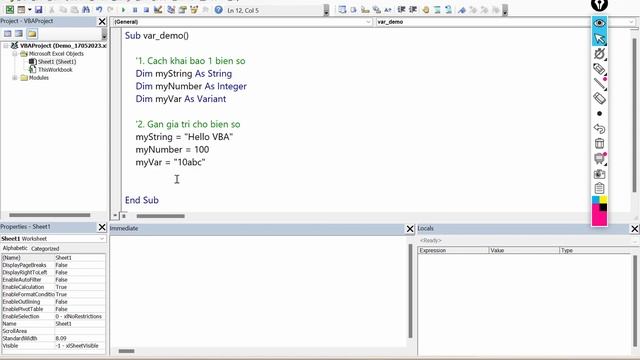Take screenshot with overlay camera icon
Image resolution: width=640 pixels, height=360 pixels.
(x=599, y=174)
